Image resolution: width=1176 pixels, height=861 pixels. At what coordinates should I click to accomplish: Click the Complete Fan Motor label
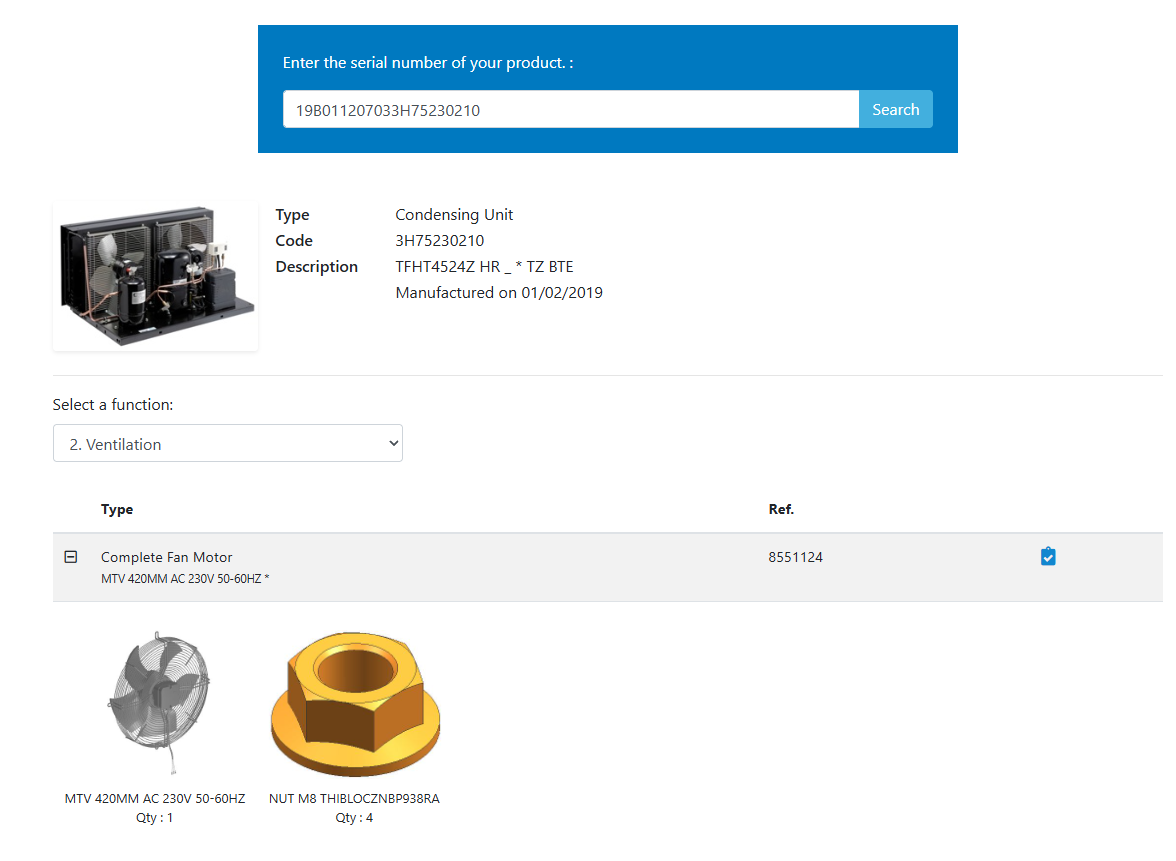pos(166,557)
